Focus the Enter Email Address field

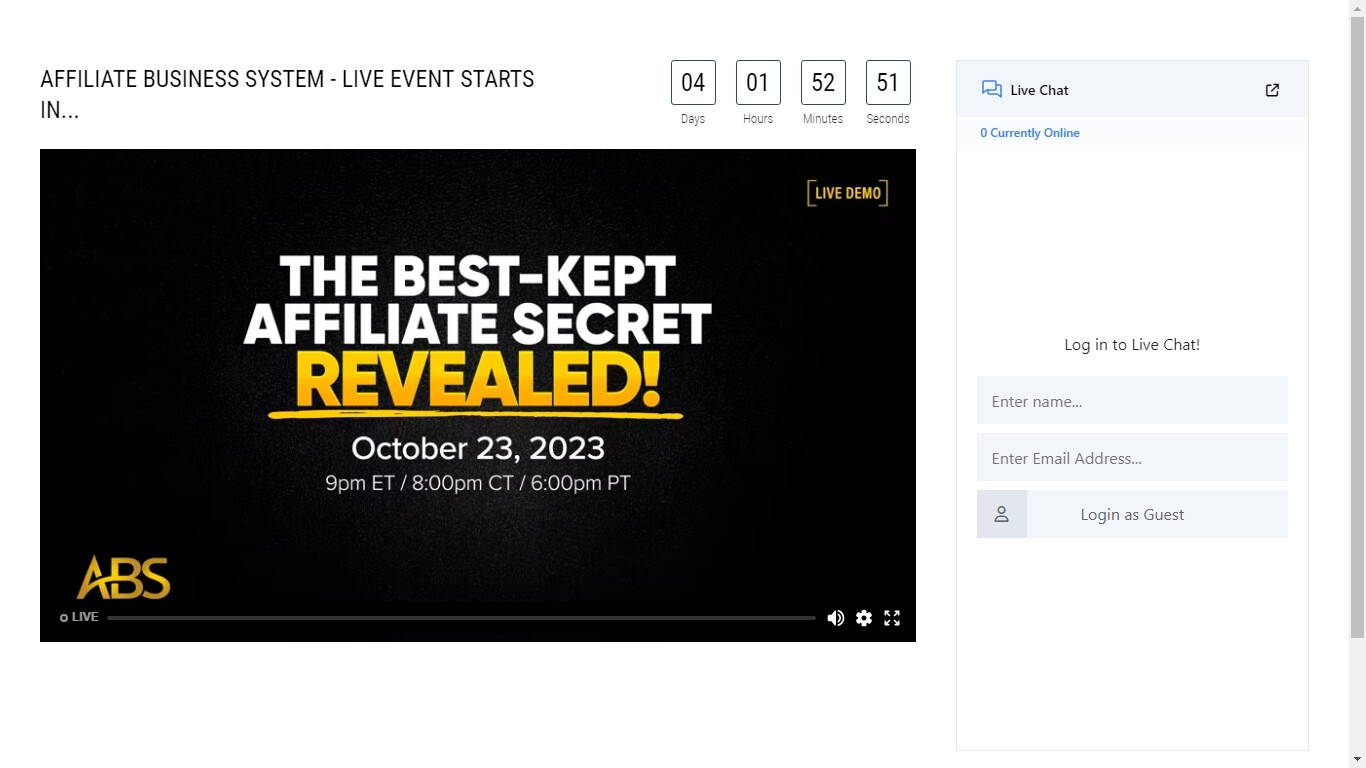[1132, 457]
